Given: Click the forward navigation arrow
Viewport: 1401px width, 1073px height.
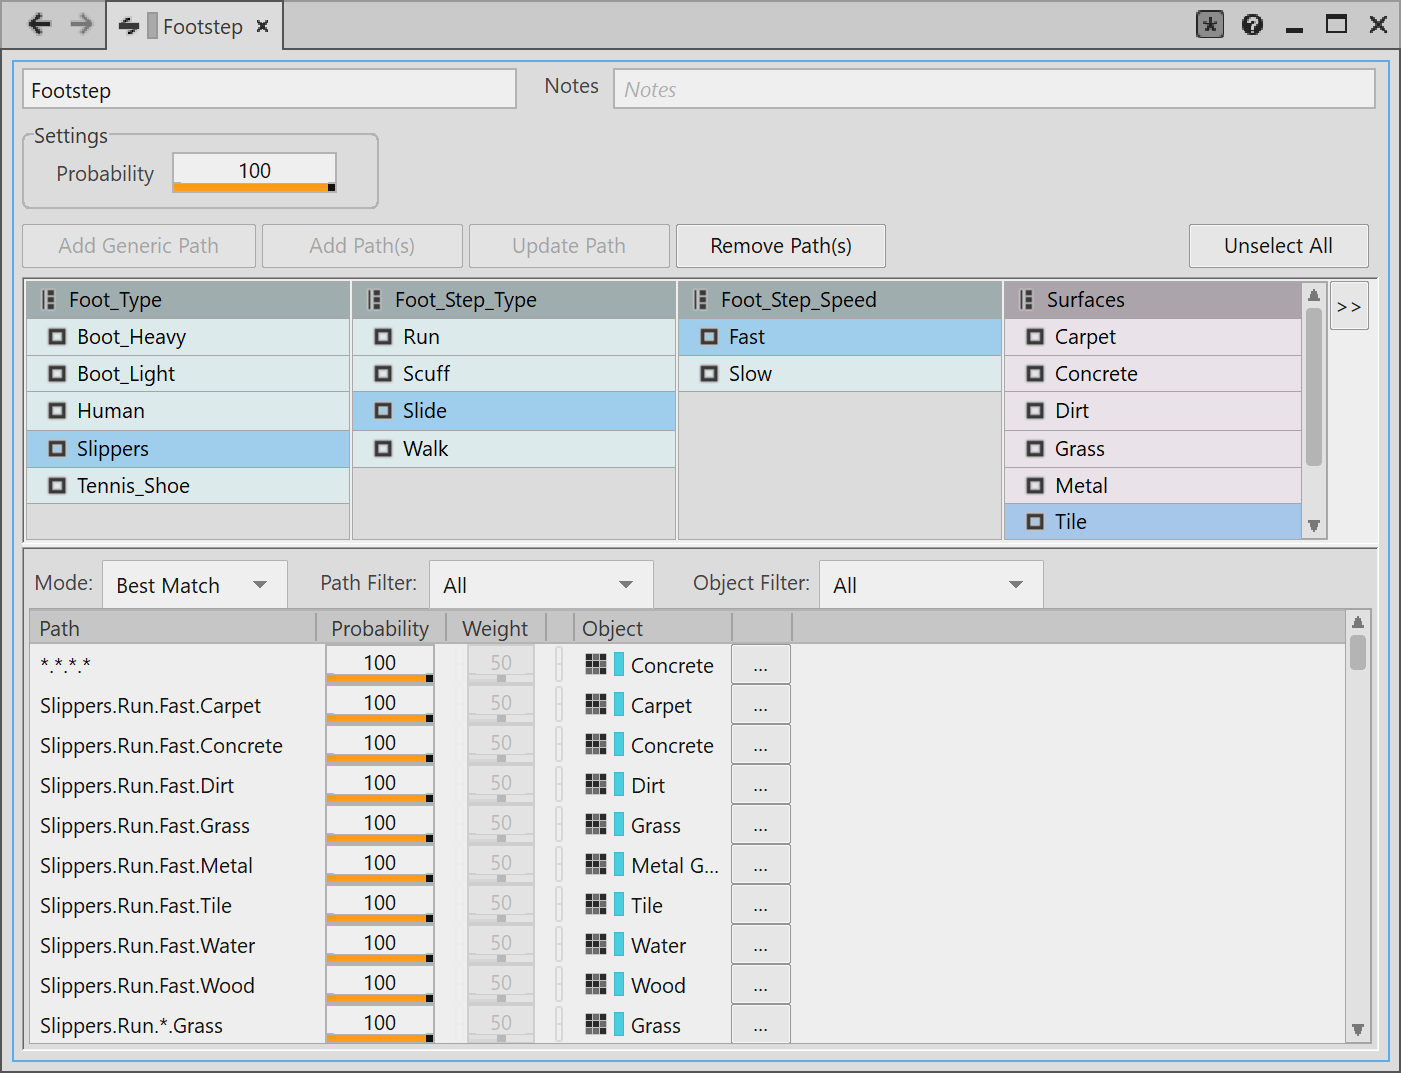Looking at the screenshot, I should pyautogui.click(x=81, y=25).
